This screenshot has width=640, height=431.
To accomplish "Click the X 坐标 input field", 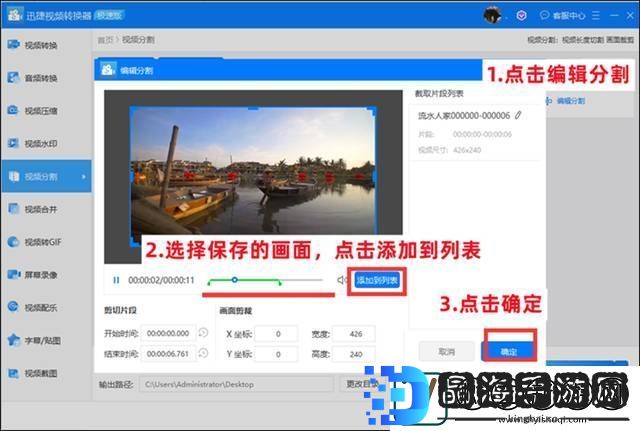I will 276,334.
